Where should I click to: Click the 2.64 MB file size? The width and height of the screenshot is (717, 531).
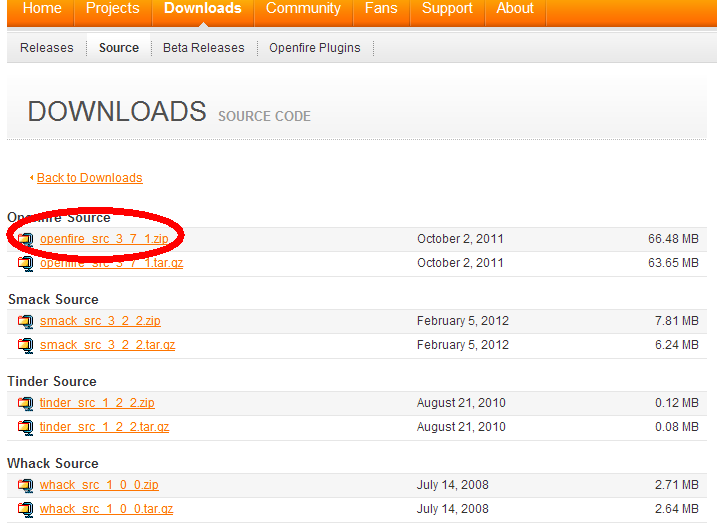[x=676, y=509]
